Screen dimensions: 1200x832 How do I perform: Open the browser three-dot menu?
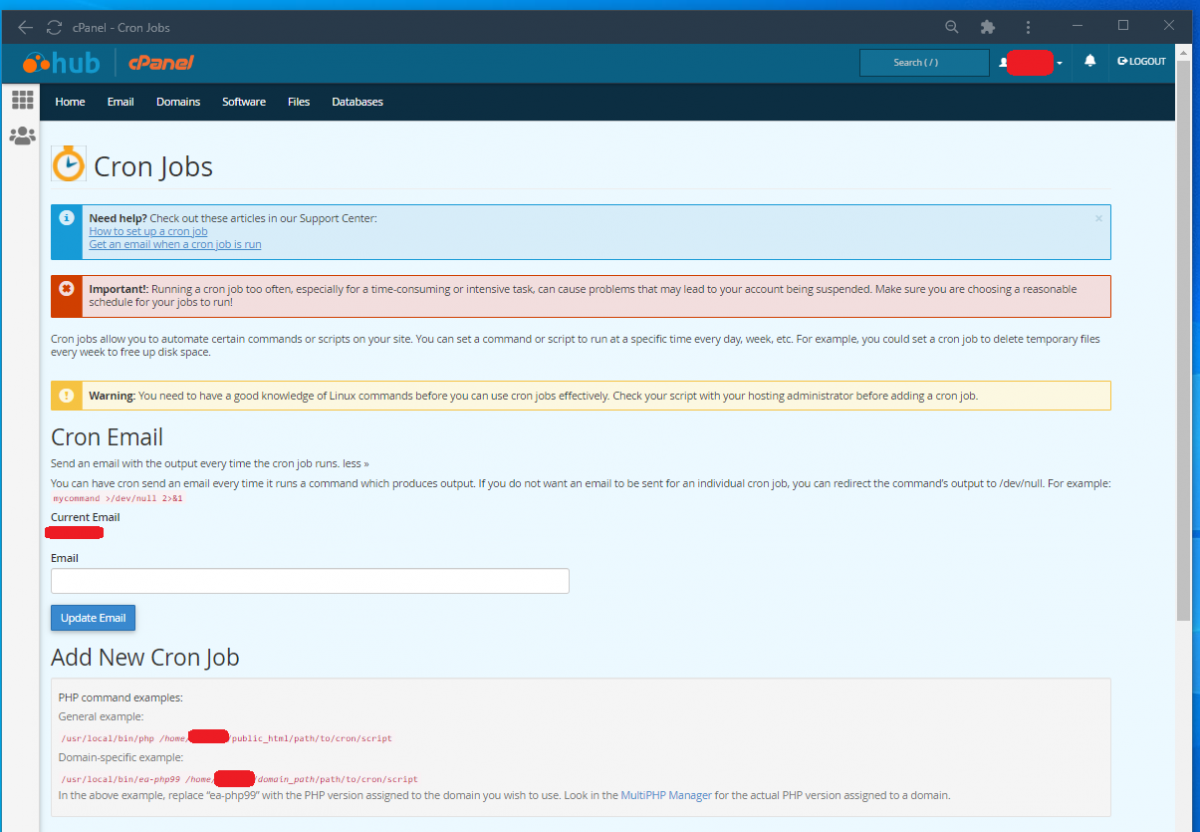click(x=1028, y=27)
